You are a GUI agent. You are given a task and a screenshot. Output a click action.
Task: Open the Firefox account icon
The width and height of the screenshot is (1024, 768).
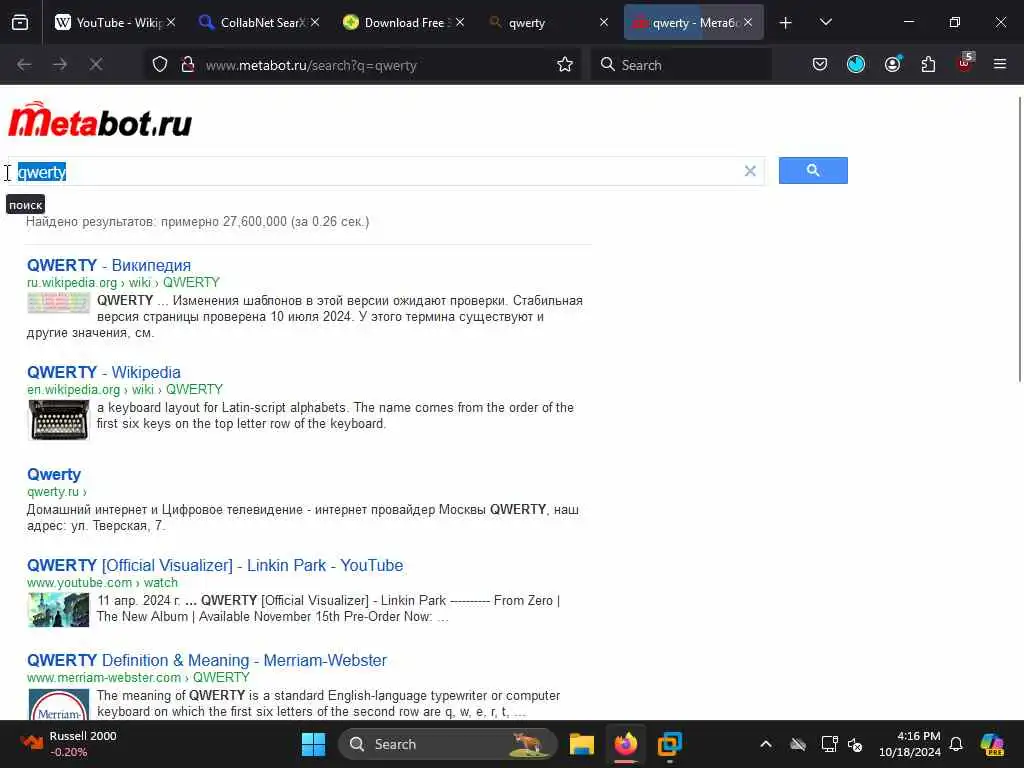coord(892,64)
